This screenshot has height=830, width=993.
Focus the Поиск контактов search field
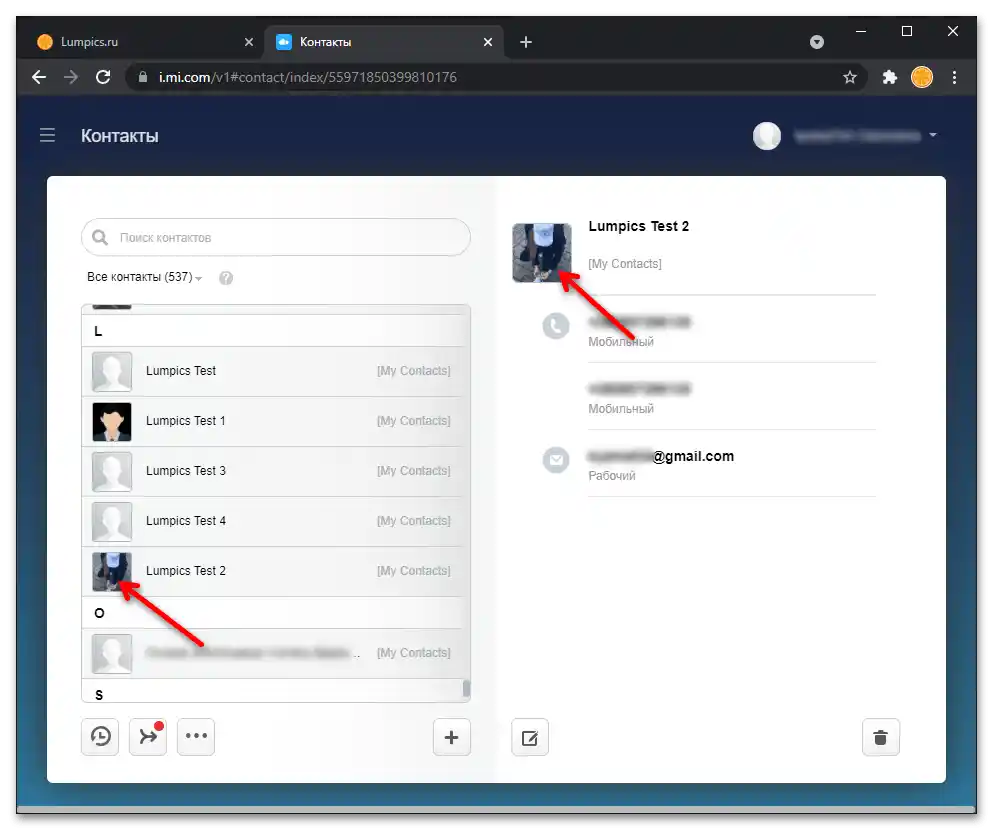click(x=276, y=237)
